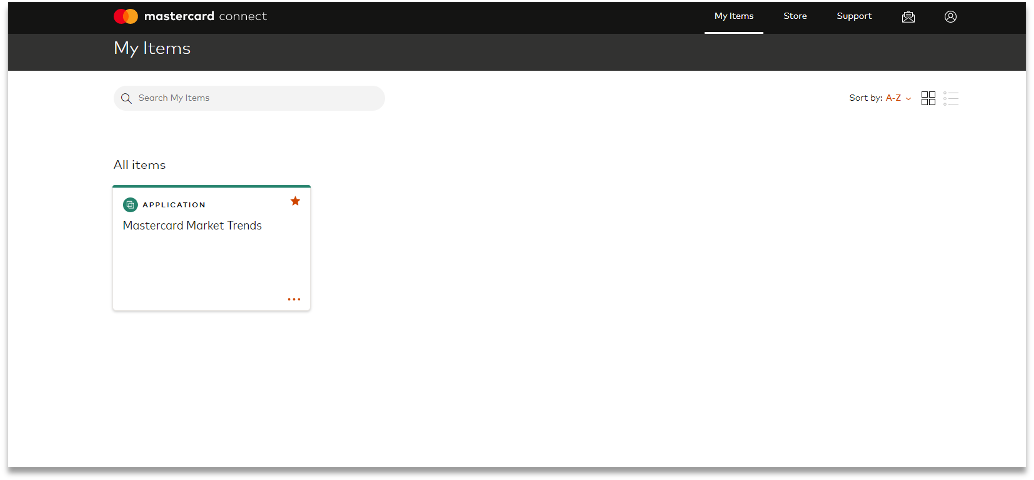Go to the Store tab
1034x480 pixels.
pos(795,16)
